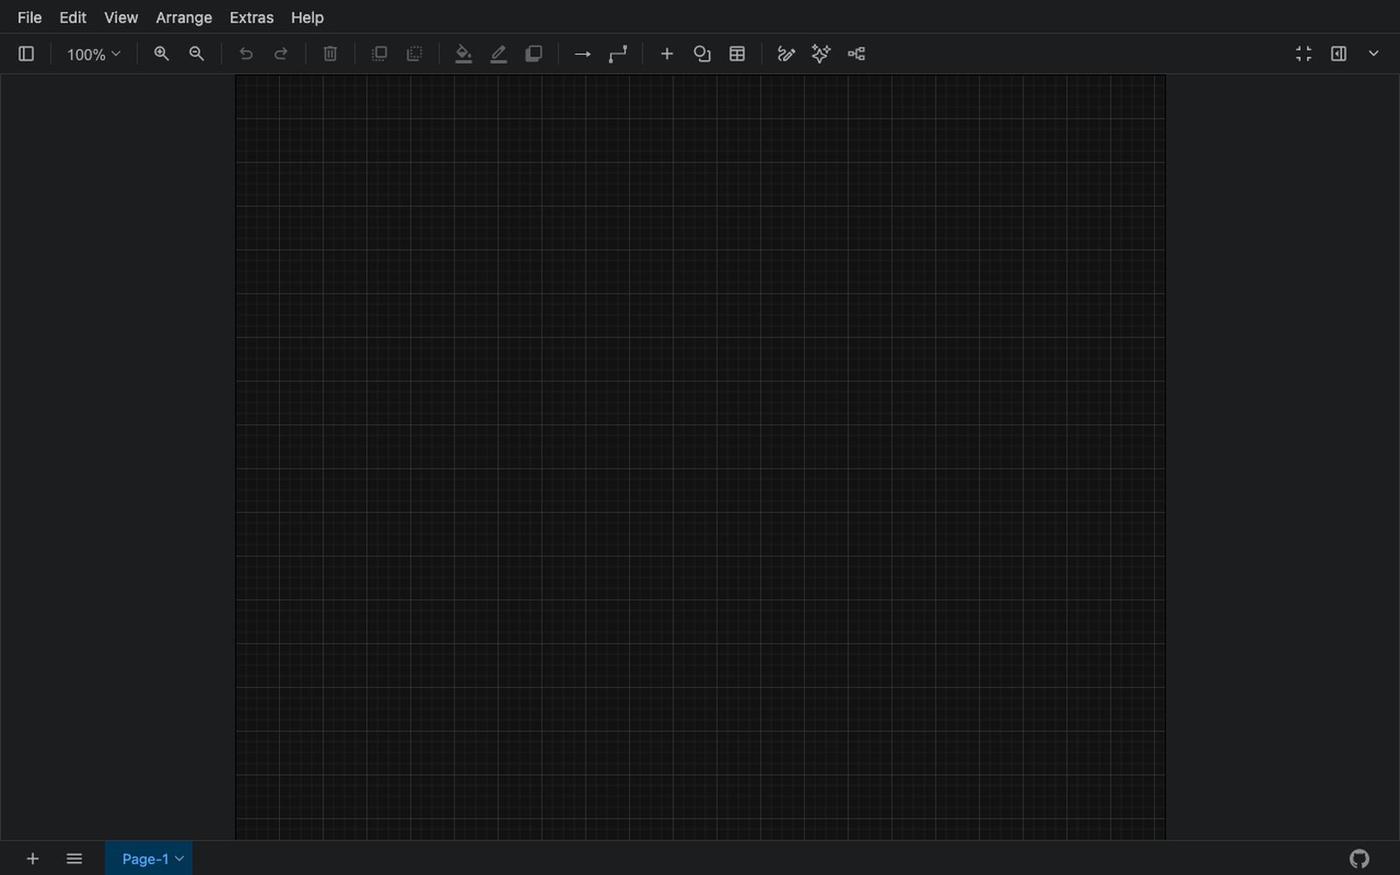Click the To Back icon
This screenshot has height=875, width=1400.
(414, 54)
